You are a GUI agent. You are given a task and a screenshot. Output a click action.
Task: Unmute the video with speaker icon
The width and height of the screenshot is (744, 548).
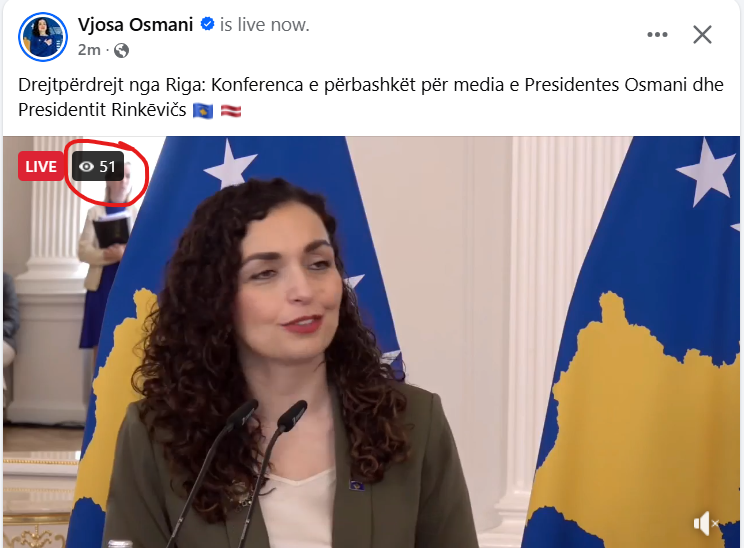[706, 523]
